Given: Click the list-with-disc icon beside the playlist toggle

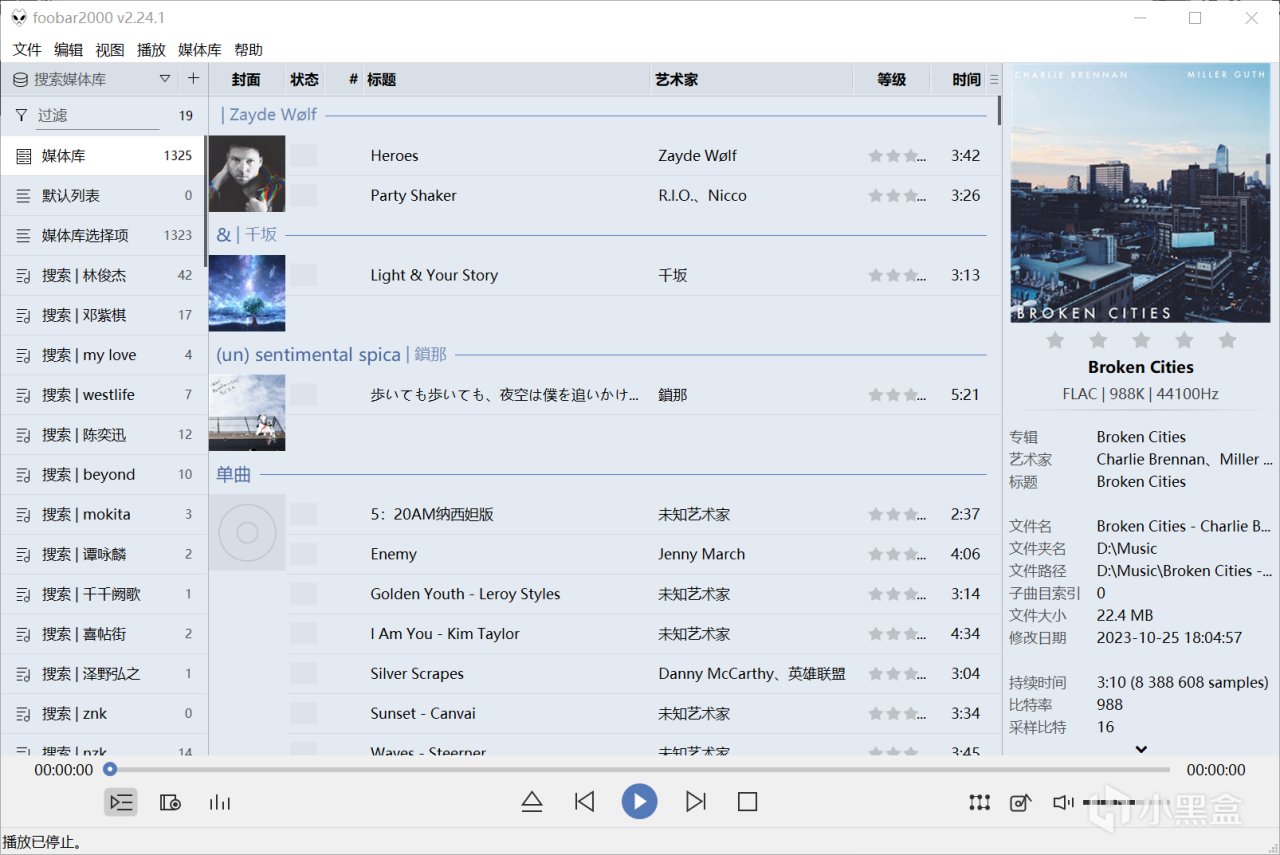Looking at the screenshot, I should click(x=170, y=802).
